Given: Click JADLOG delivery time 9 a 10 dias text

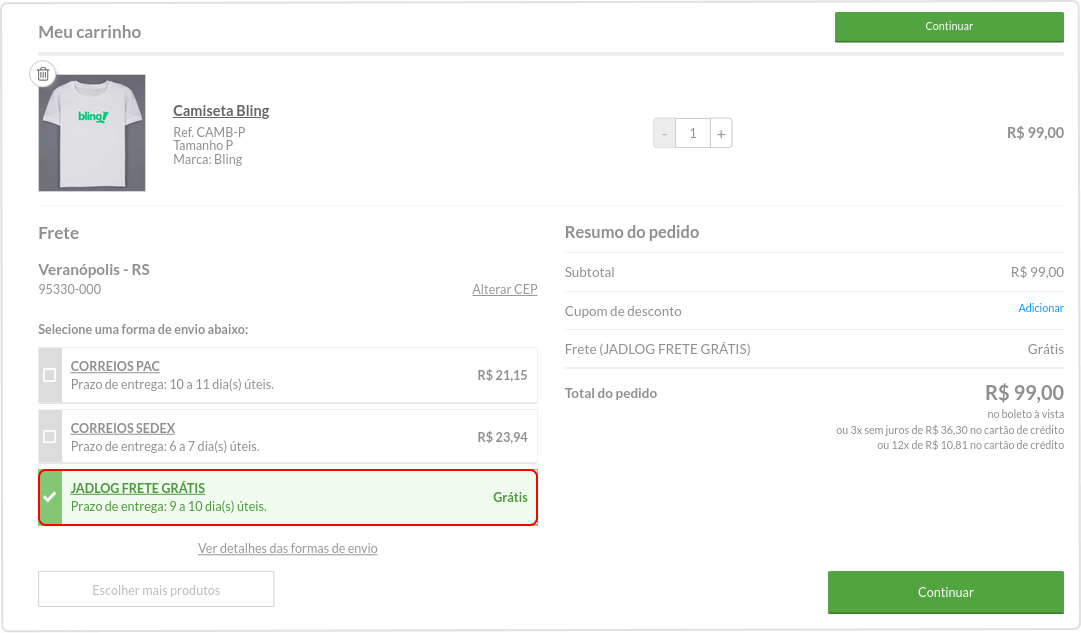Looking at the screenshot, I should [168, 506].
